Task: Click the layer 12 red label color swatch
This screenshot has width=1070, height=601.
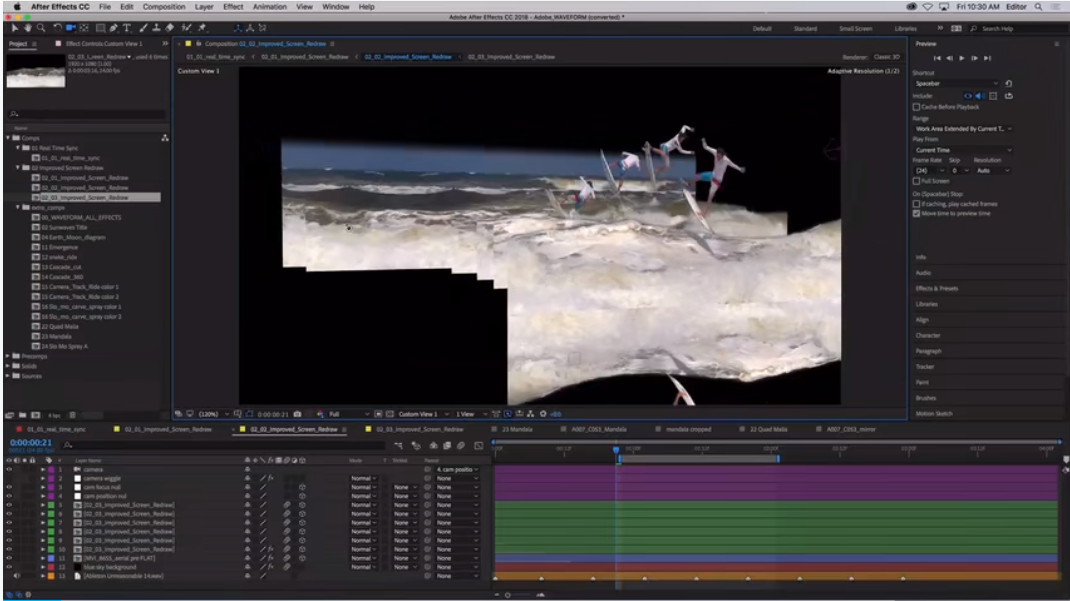Action: (x=51, y=567)
